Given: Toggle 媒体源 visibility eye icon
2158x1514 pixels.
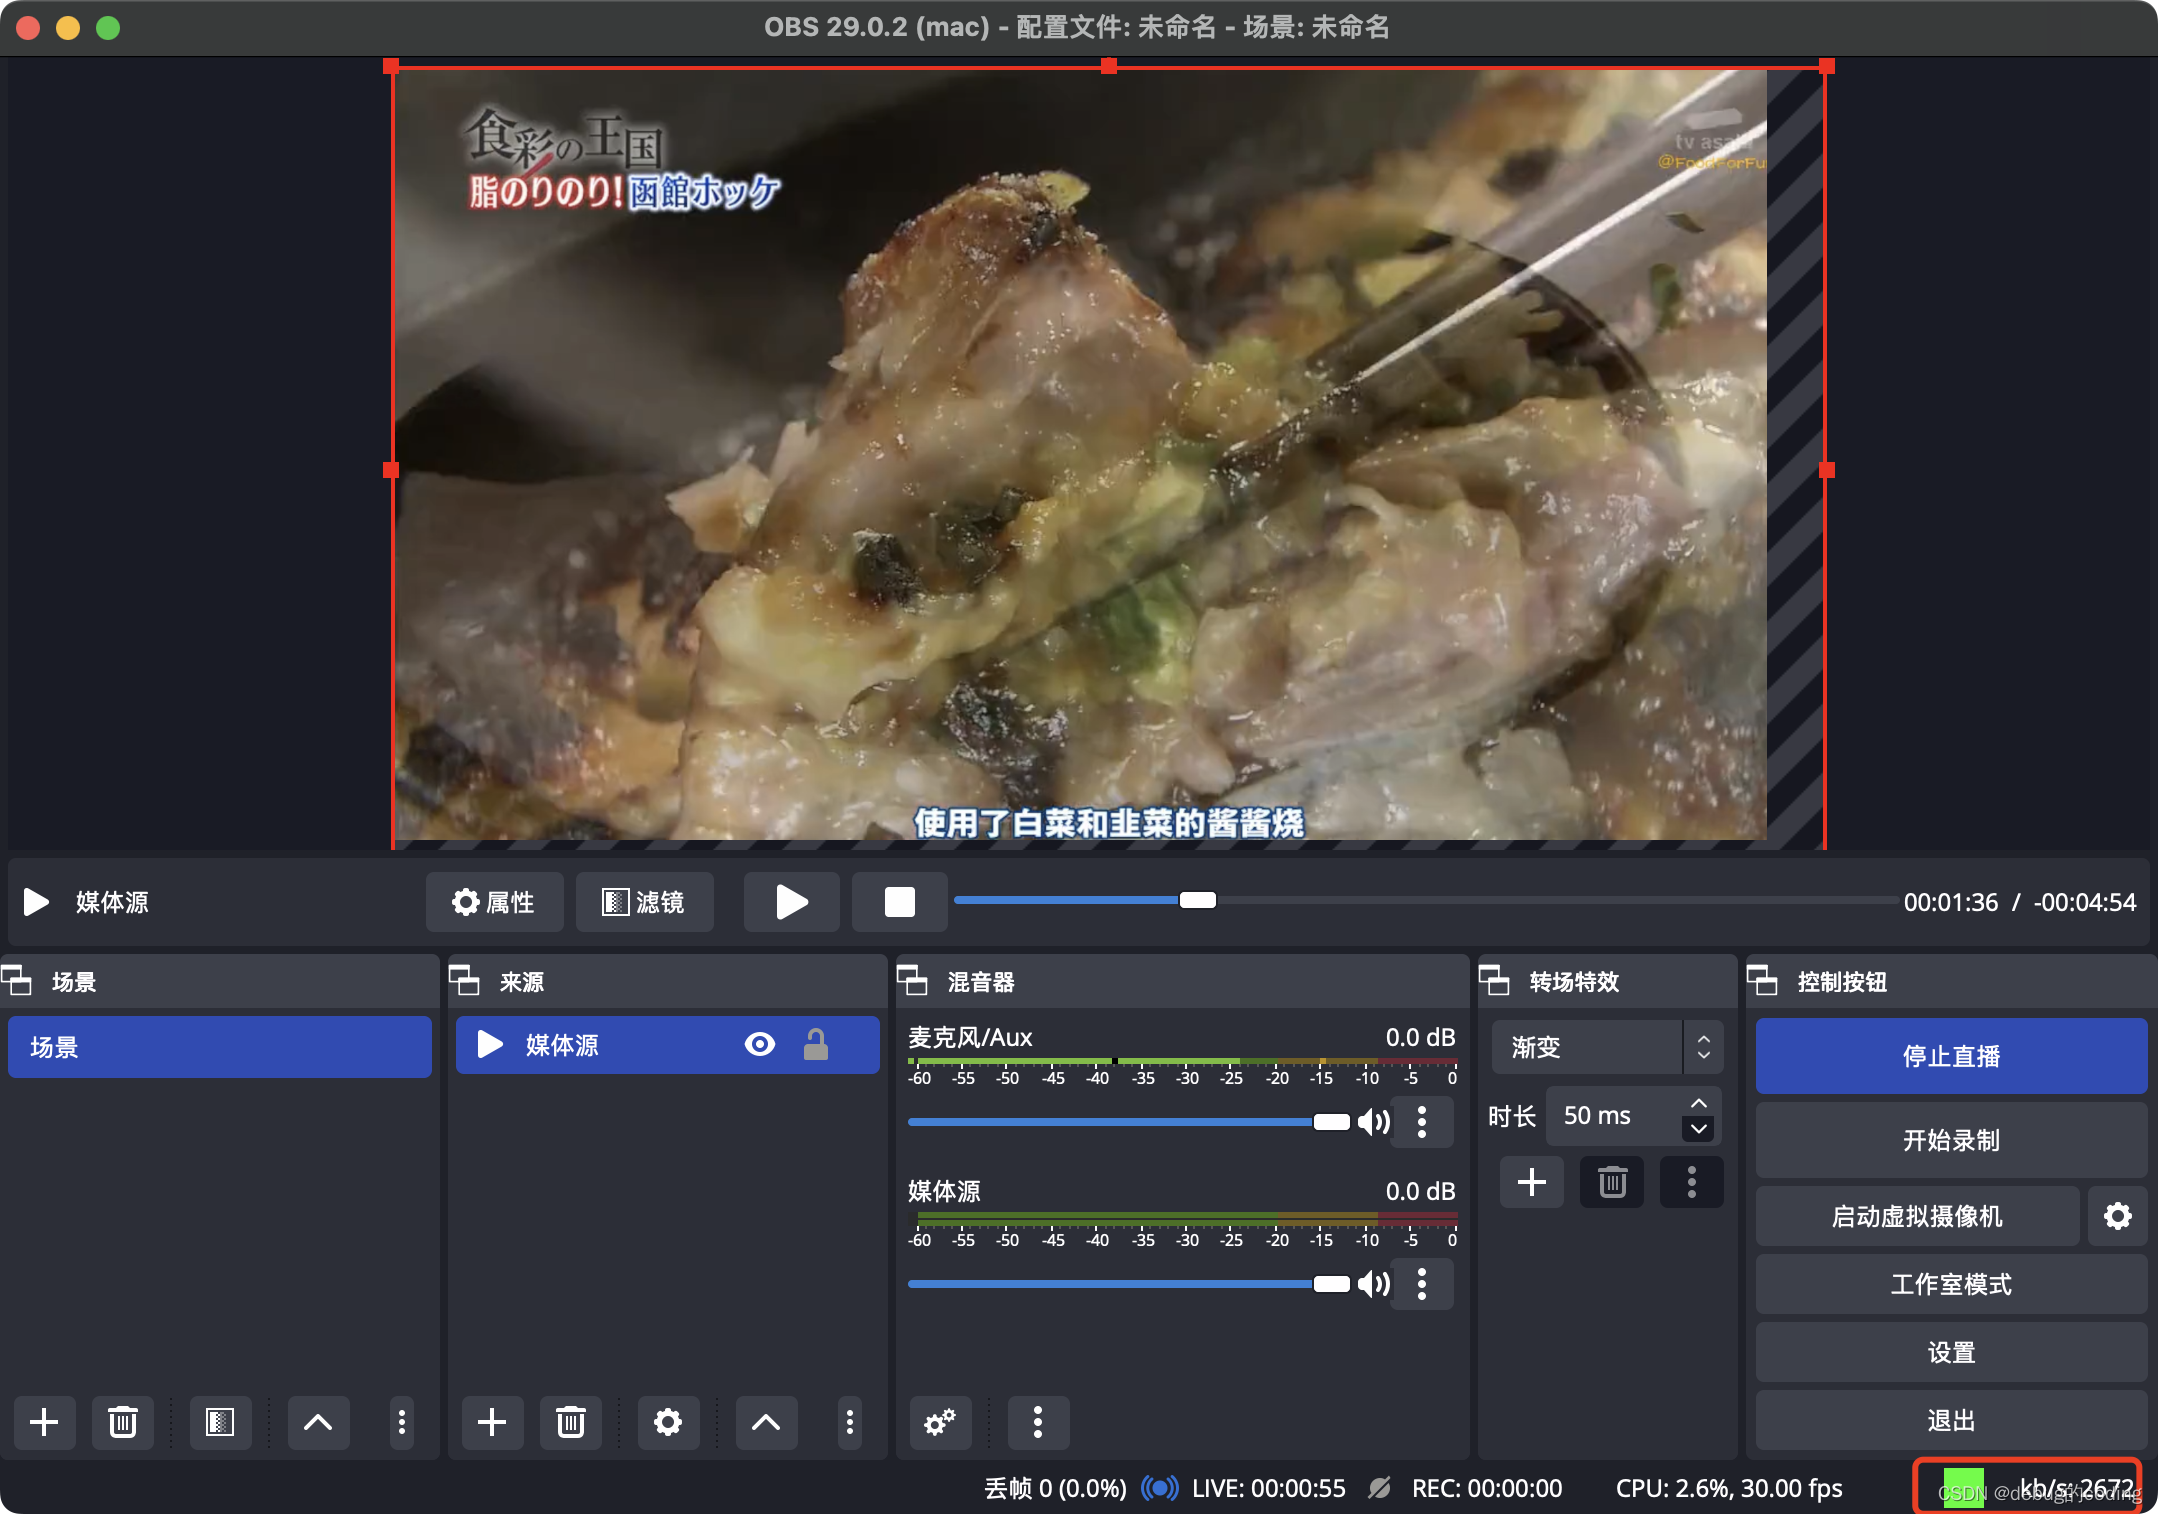Looking at the screenshot, I should tap(759, 1045).
